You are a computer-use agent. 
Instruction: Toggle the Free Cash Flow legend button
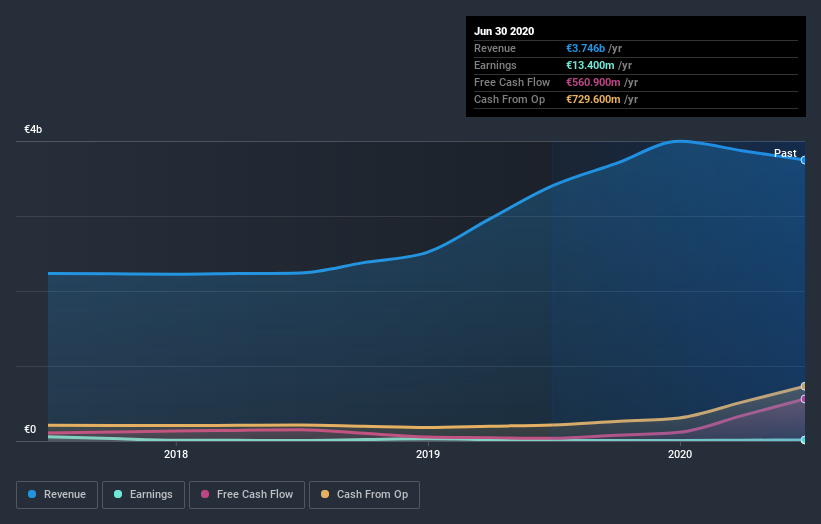click(x=247, y=495)
